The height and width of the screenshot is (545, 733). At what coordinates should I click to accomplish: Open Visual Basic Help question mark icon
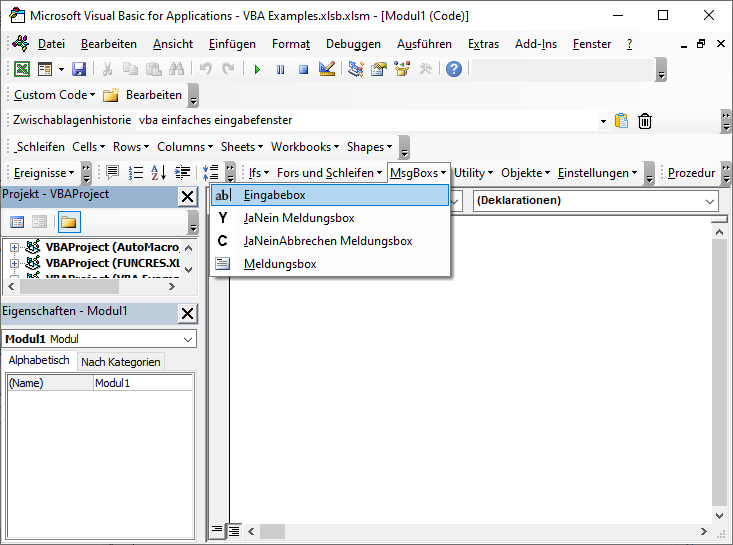point(453,69)
